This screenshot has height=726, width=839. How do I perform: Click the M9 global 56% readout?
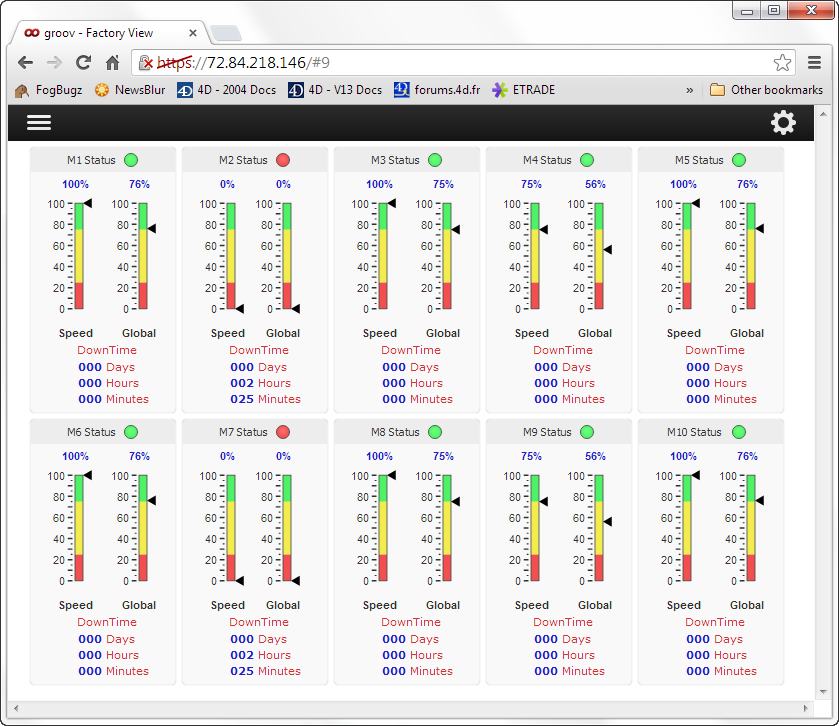point(595,456)
